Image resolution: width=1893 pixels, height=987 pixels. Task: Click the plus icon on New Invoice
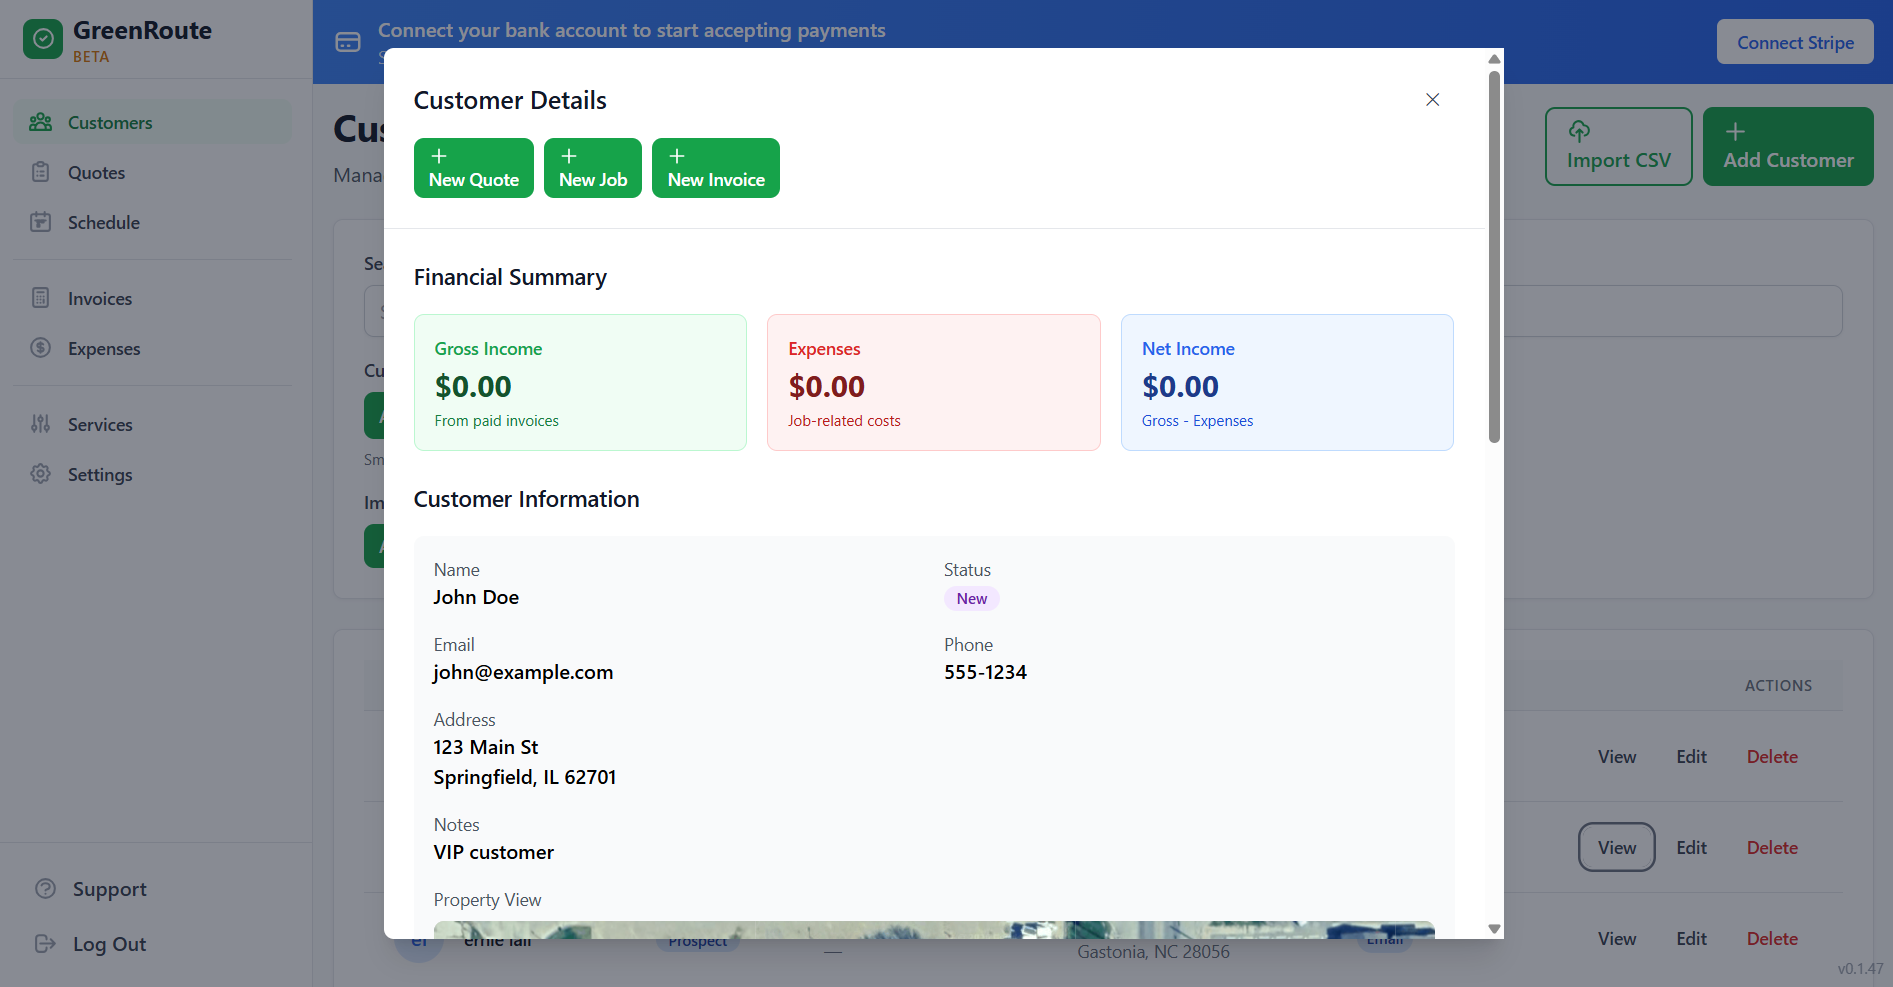click(677, 156)
